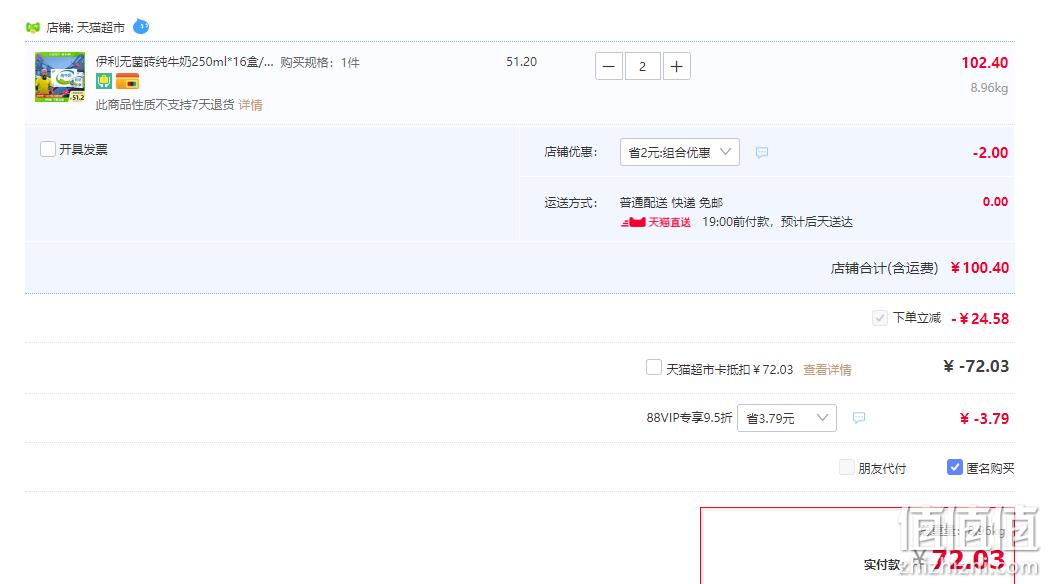
Task: Click the quantity input field showing 2
Action: (x=642, y=66)
